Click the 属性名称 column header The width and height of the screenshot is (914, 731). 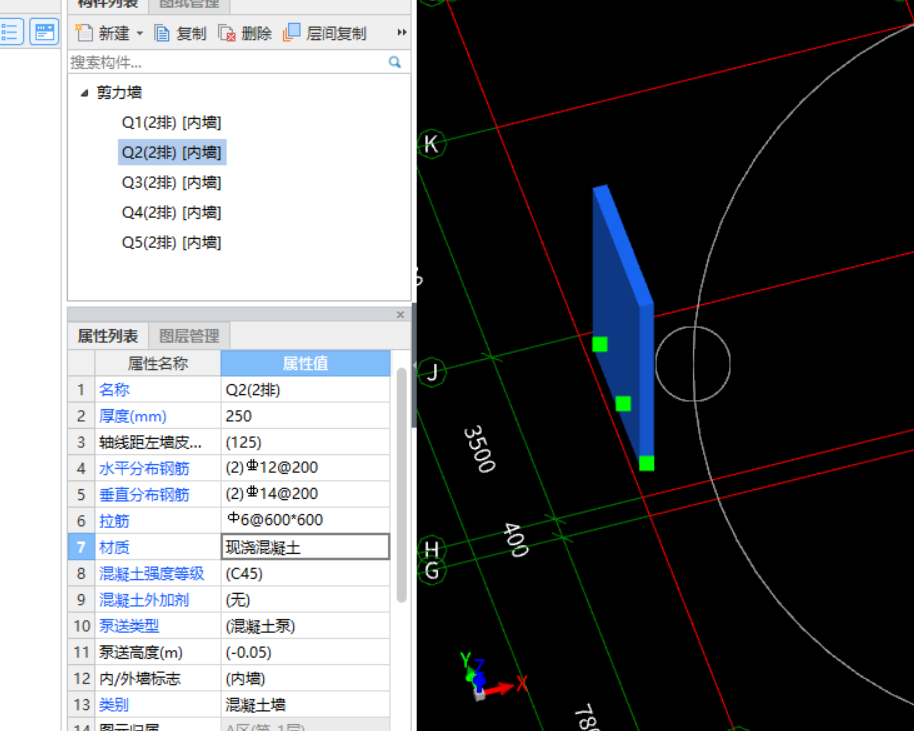click(157, 364)
